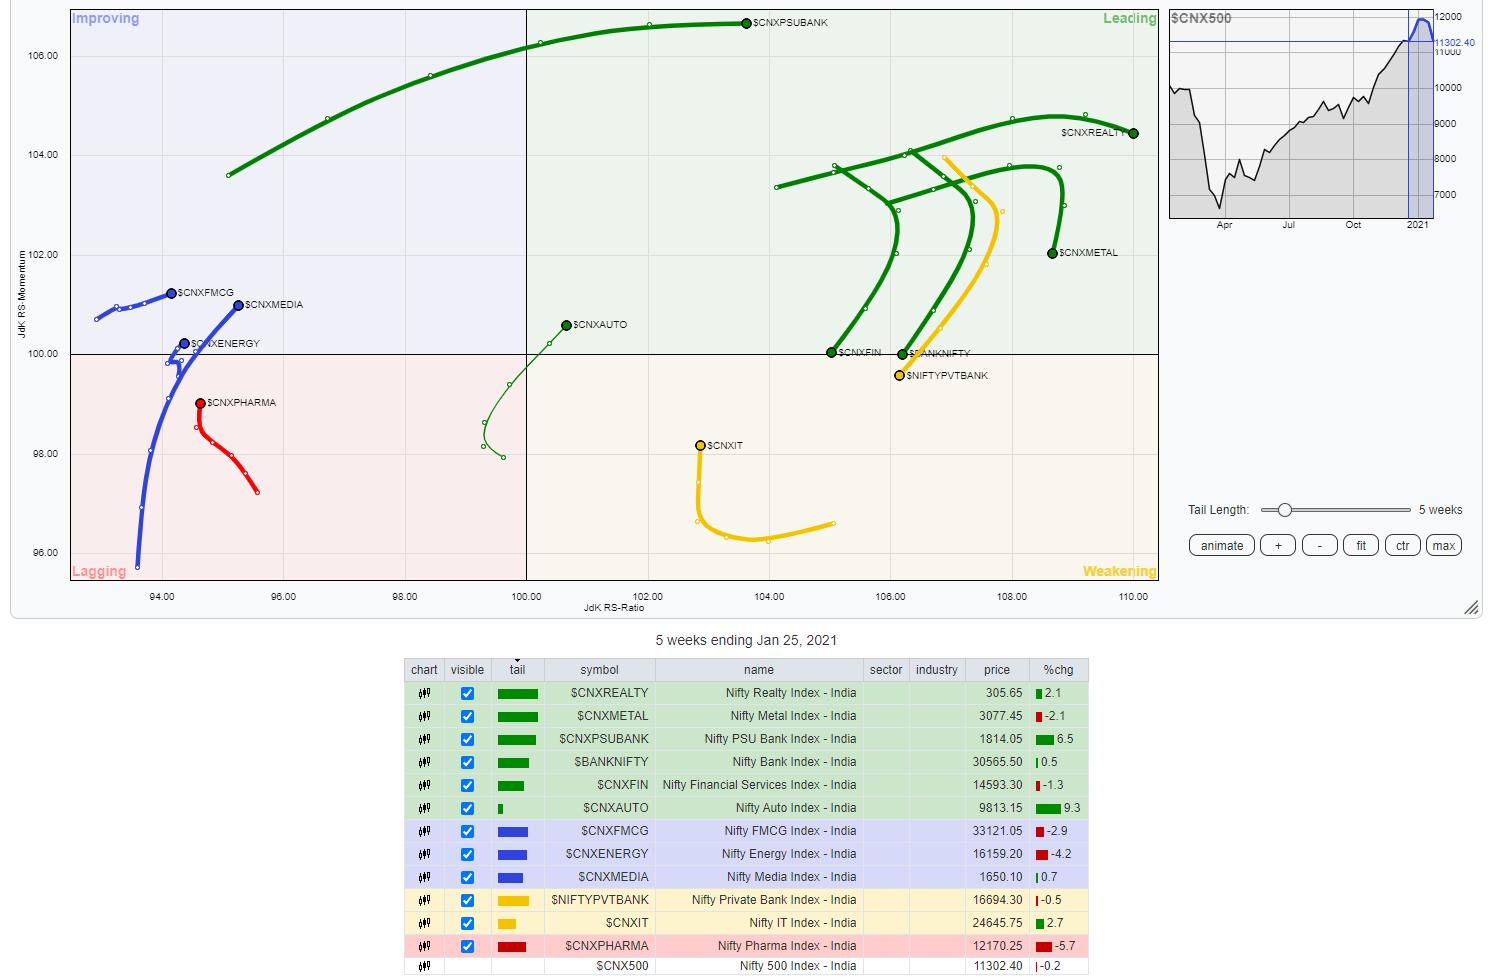Adjust the Tail Length slider handle

pos(1285,510)
